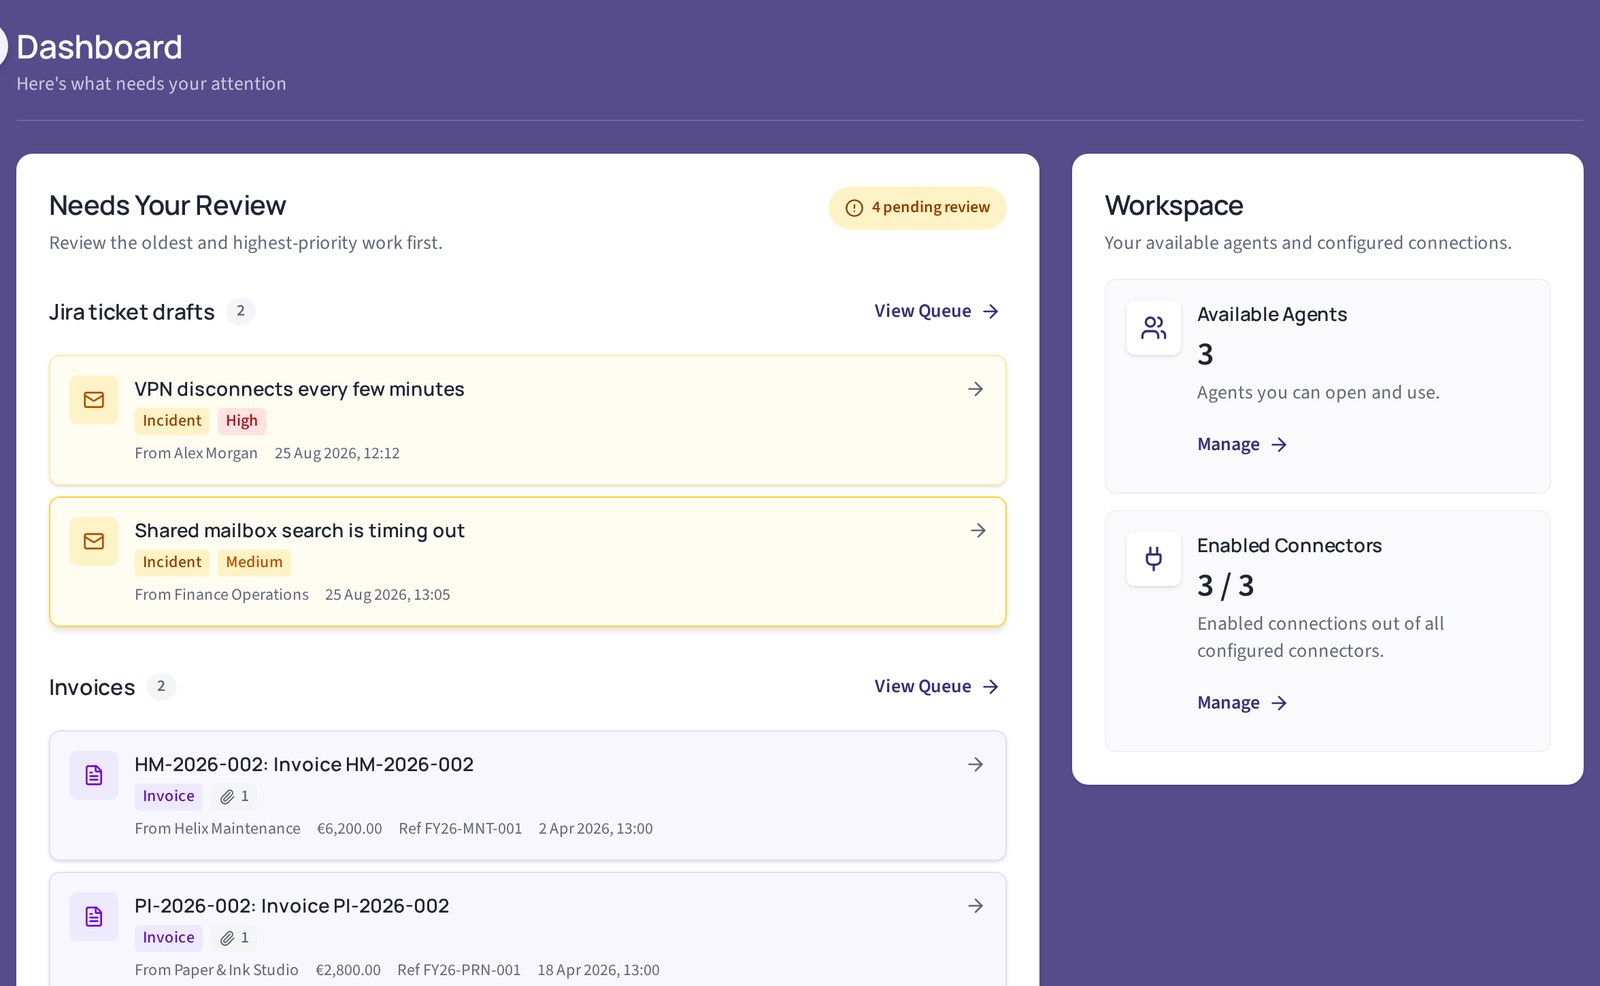This screenshot has height=986, width=1600.
Task: Click the '2 Apr 2026, 13:00' date
Action: (x=595, y=828)
